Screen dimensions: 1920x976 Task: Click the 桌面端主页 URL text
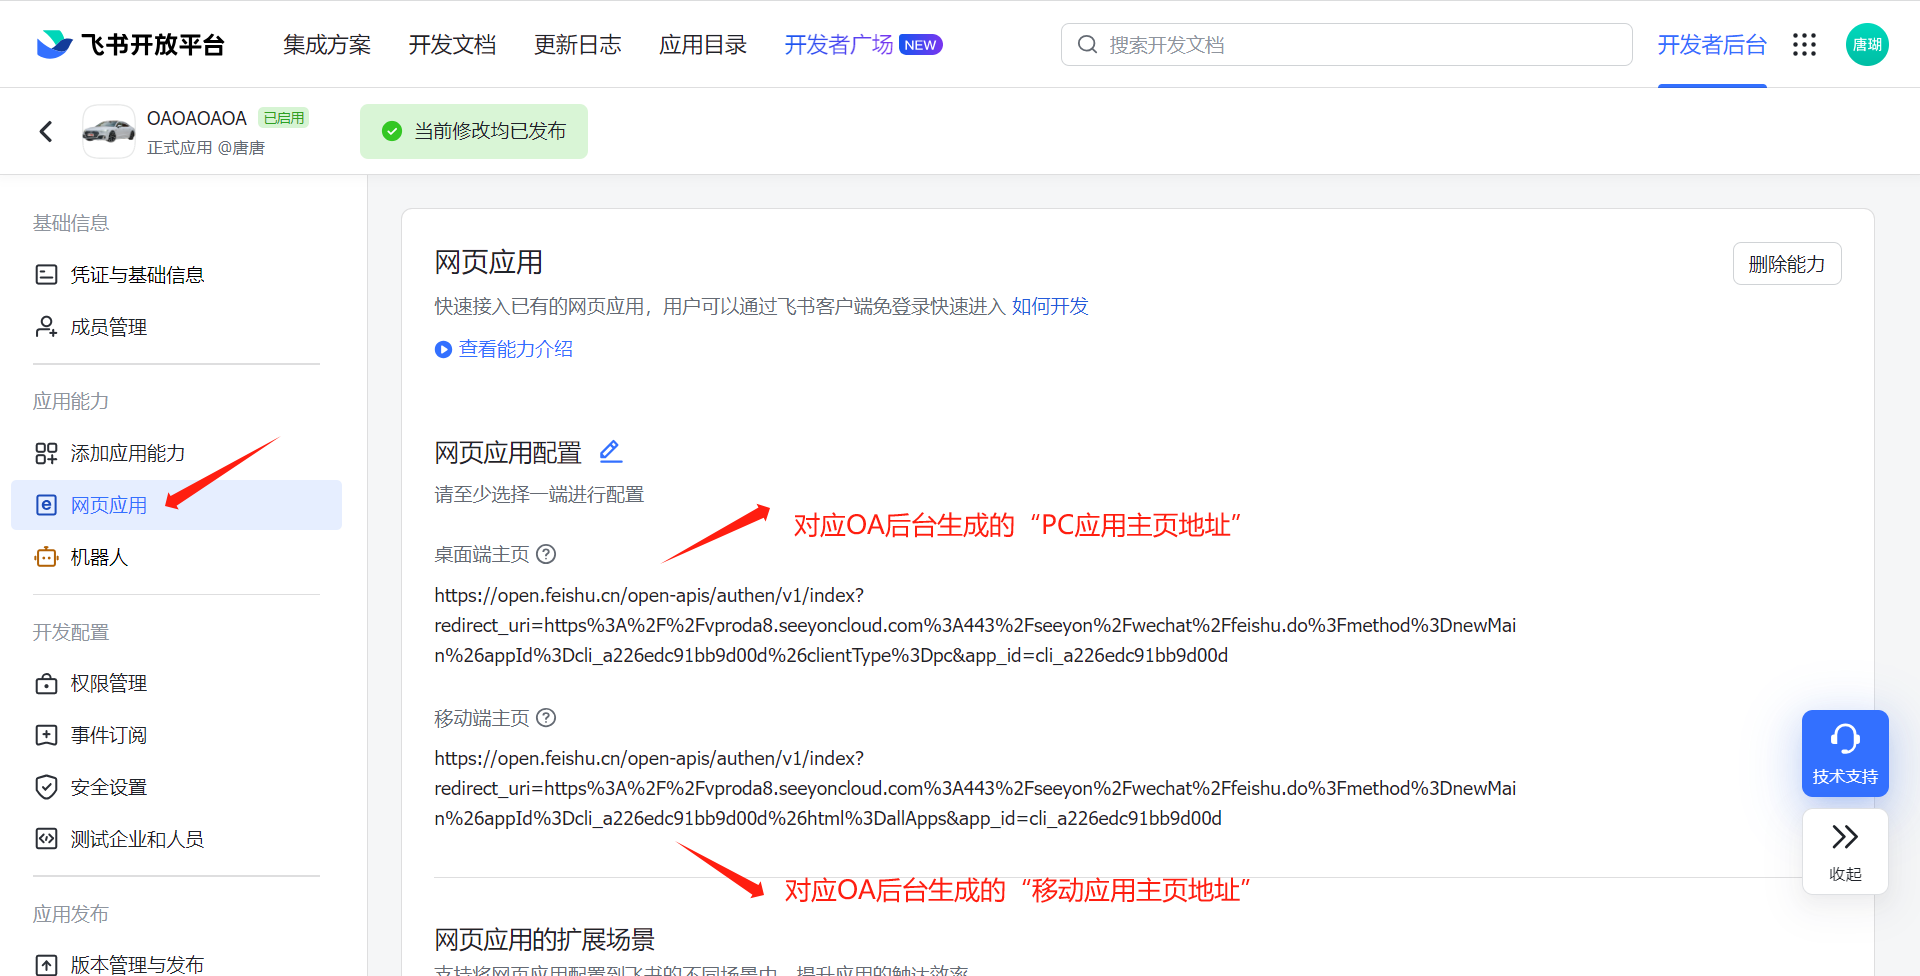975,625
